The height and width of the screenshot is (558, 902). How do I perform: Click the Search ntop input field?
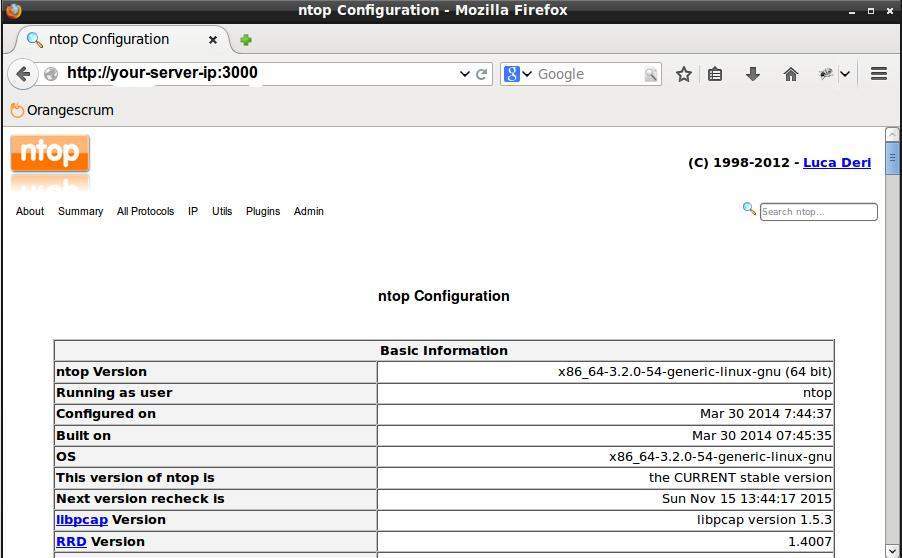819,212
